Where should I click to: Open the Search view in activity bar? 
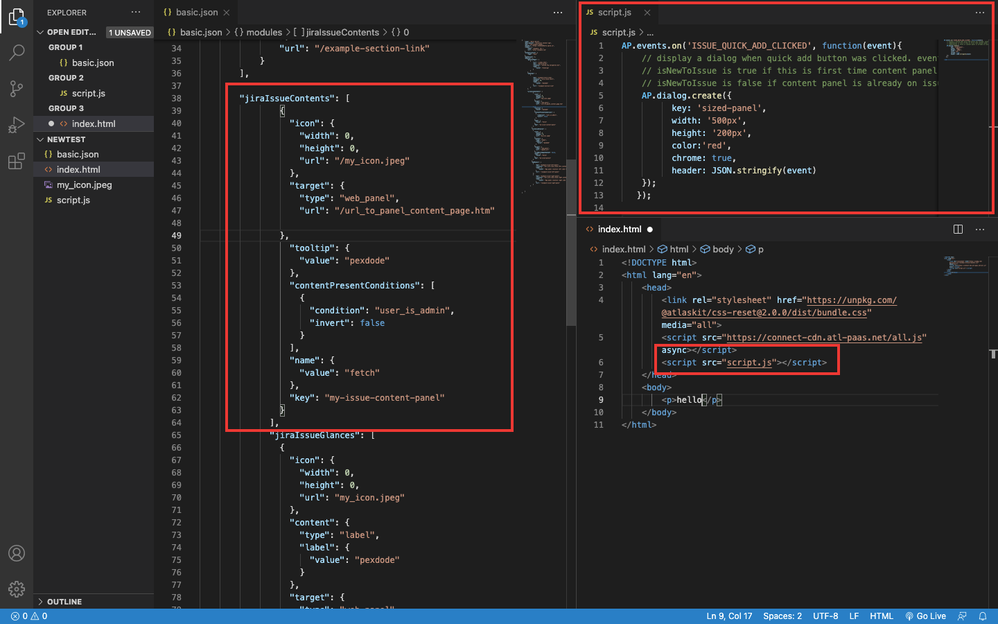pyautogui.click(x=17, y=53)
